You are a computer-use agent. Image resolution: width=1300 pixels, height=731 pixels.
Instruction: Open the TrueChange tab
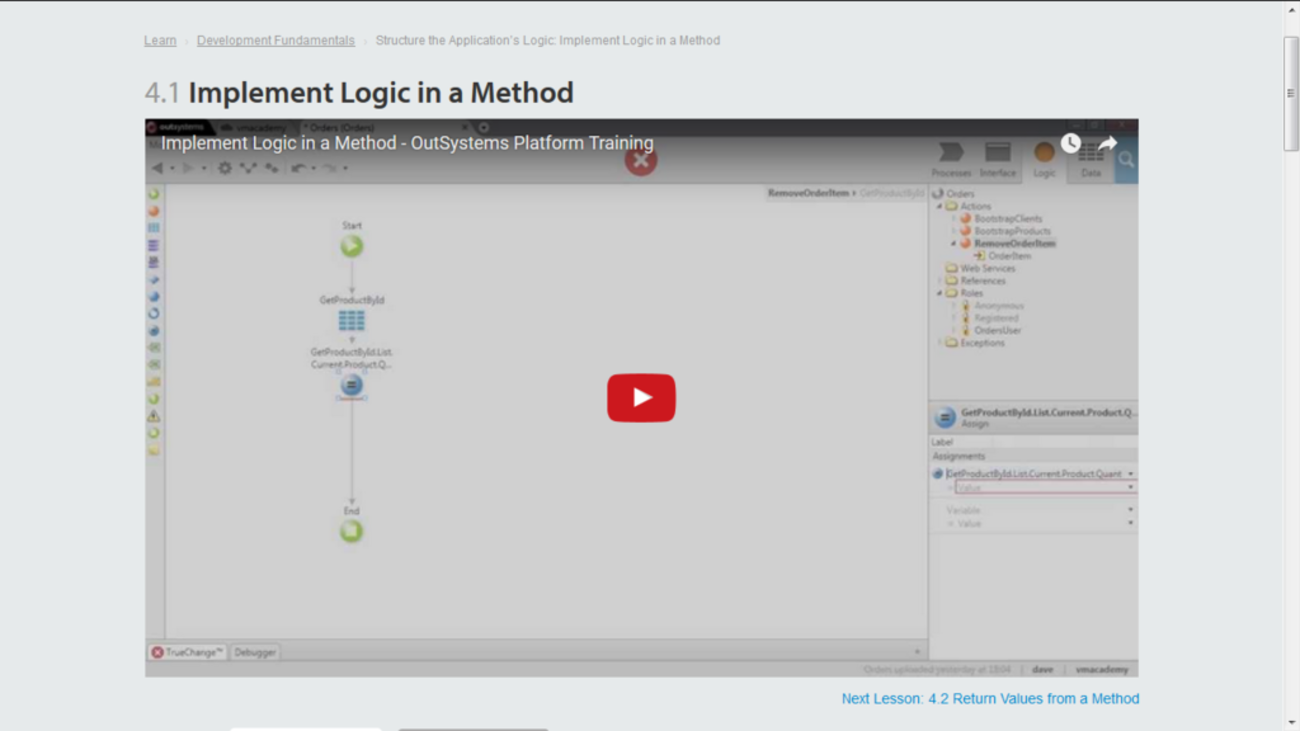[x=188, y=652]
